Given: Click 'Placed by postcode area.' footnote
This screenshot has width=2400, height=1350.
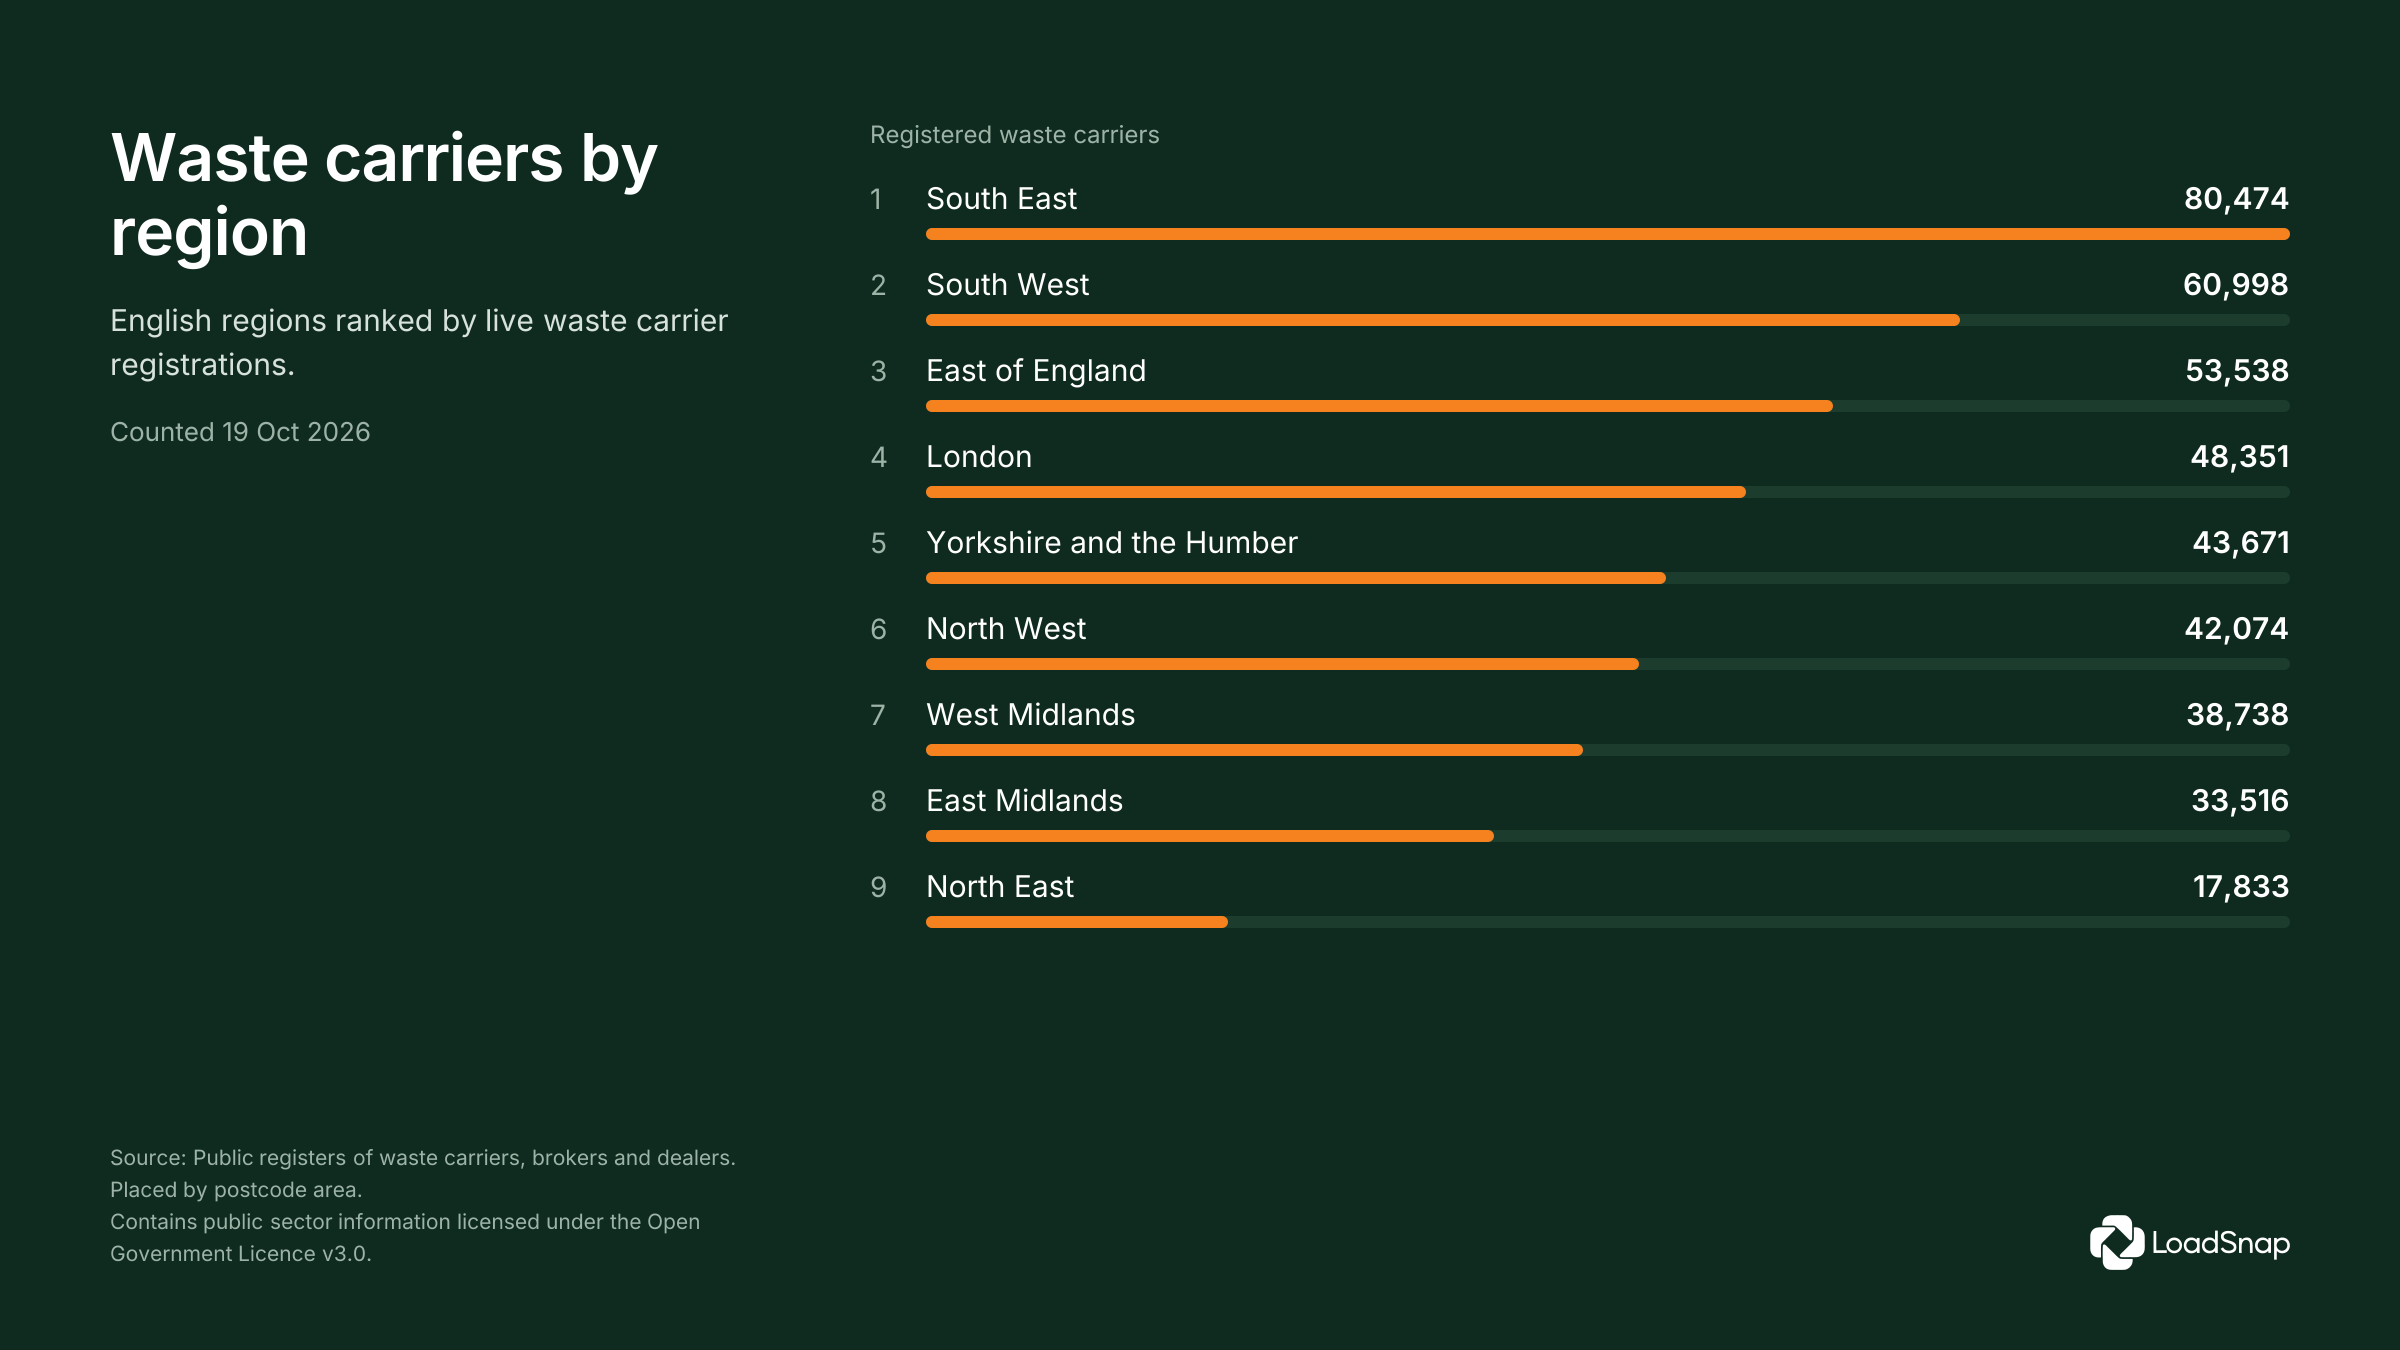Looking at the screenshot, I should click(x=236, y=1190).
